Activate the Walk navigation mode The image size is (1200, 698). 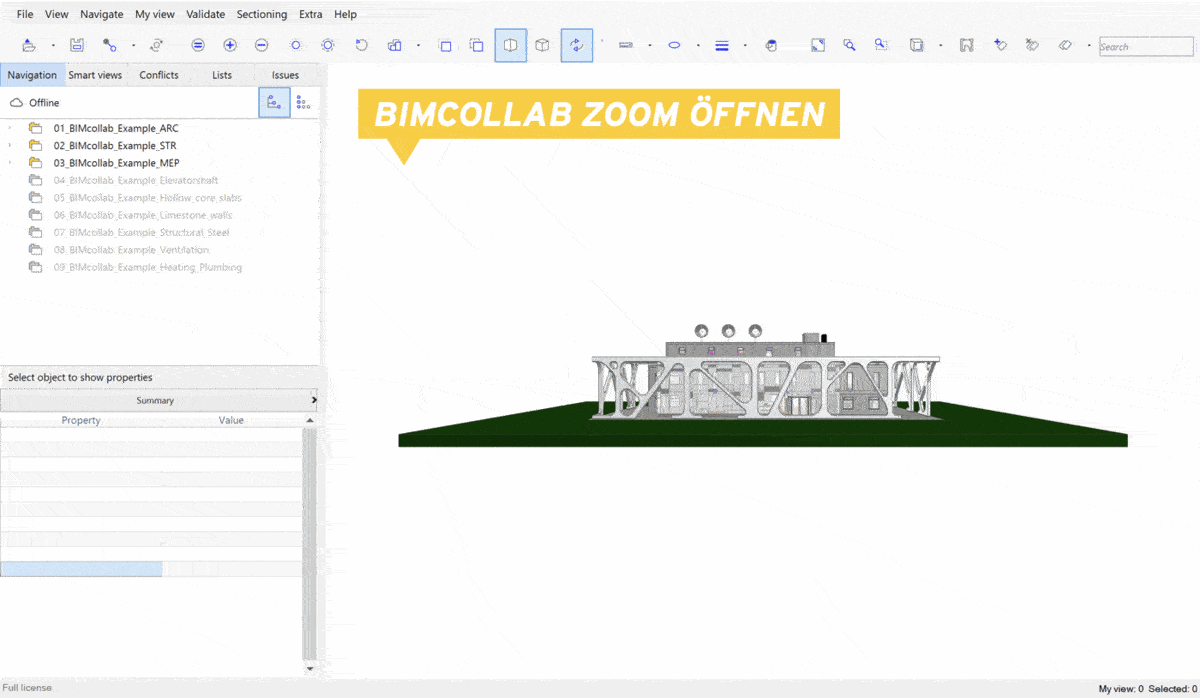[577, 45]
